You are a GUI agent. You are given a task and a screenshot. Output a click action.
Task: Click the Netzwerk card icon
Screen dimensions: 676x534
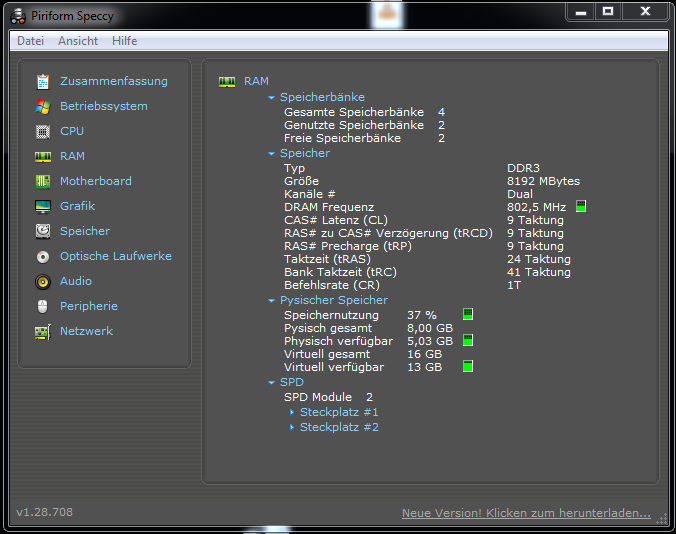point(43,332)
